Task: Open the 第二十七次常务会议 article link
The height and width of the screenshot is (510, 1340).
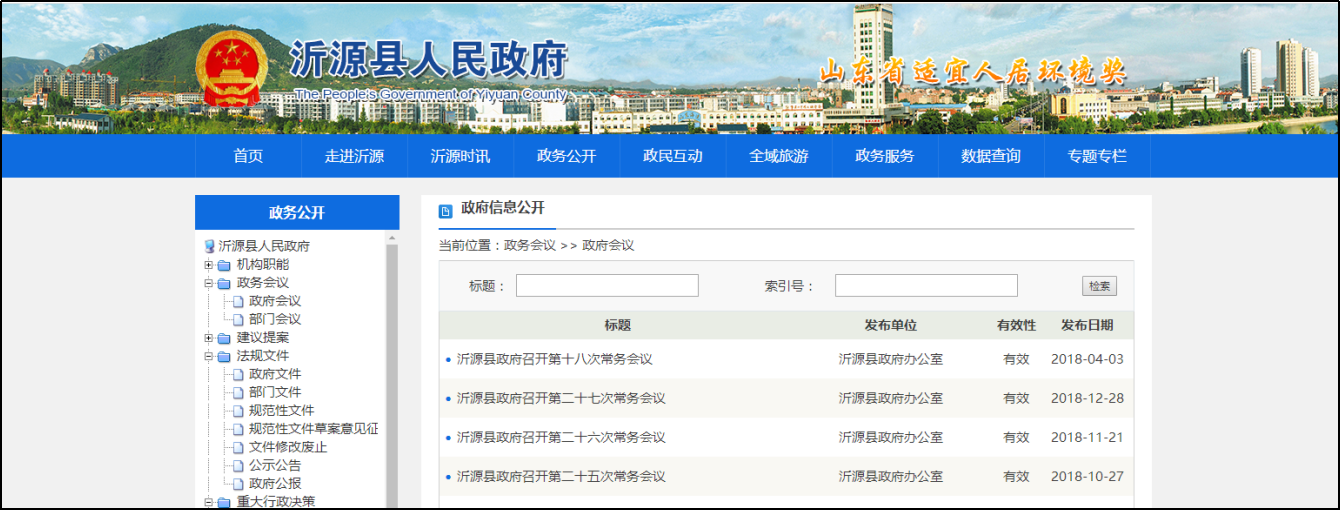Action: [x=560, y=398]
